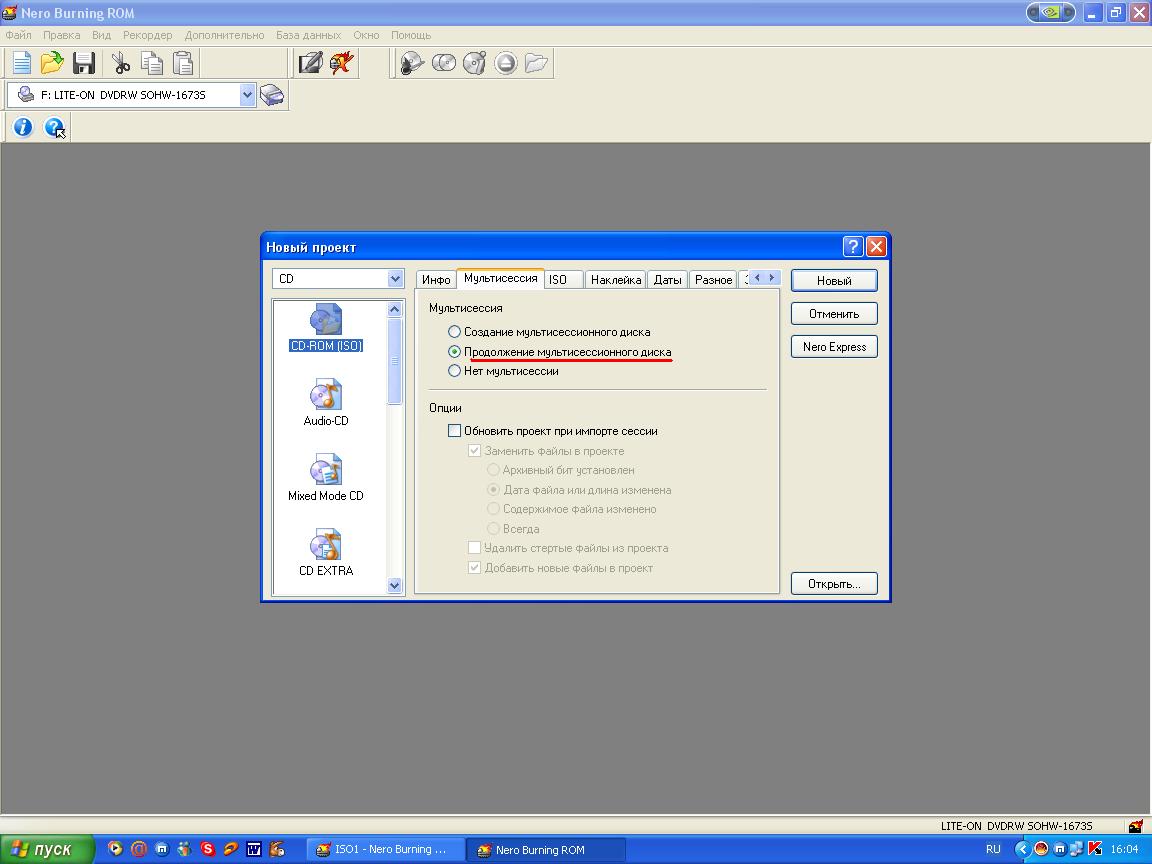Click the Paste clipboard icon
Viewport: 1152px width, 864px height.
pos(182,63)
